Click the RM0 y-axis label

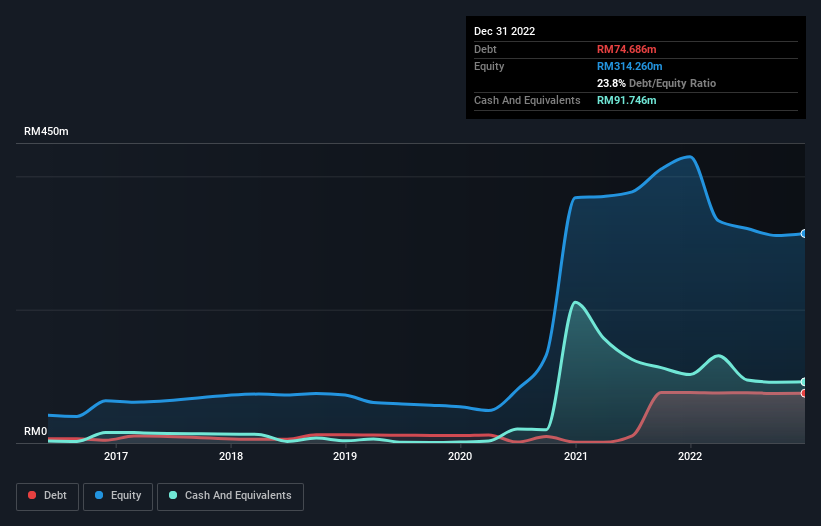pyautogui.click(x=36, y=431)
